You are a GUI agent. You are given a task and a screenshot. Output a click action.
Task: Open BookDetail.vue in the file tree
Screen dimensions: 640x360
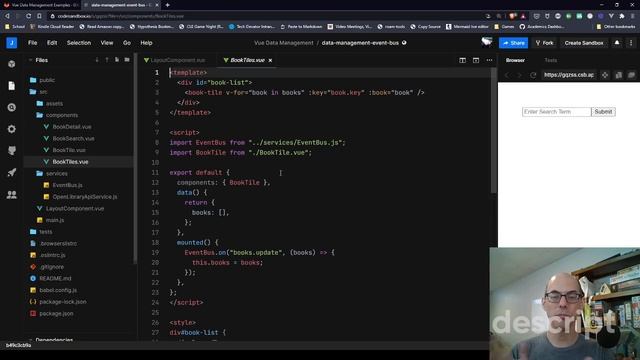pos(72,127)
